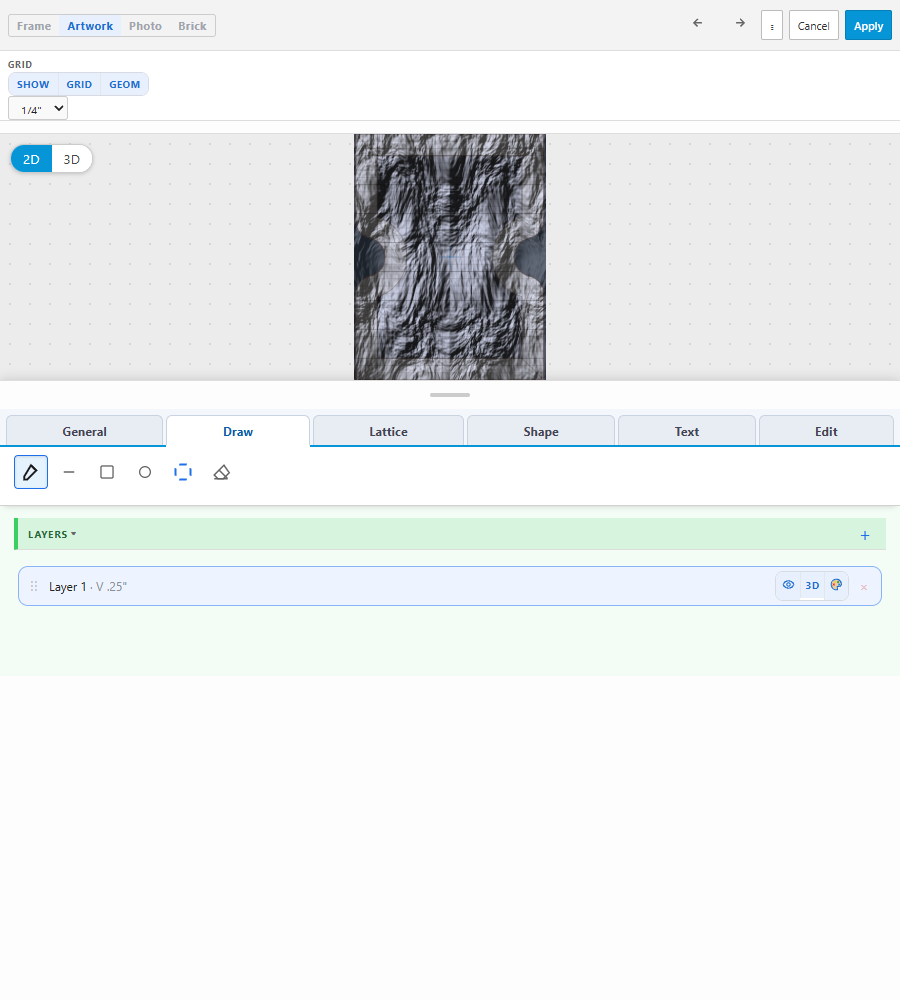Viewport: 900px width, 1000px height.
Task: Toggle the grid SHOW option
Action: pyautogui.click(x=33, y=84)
